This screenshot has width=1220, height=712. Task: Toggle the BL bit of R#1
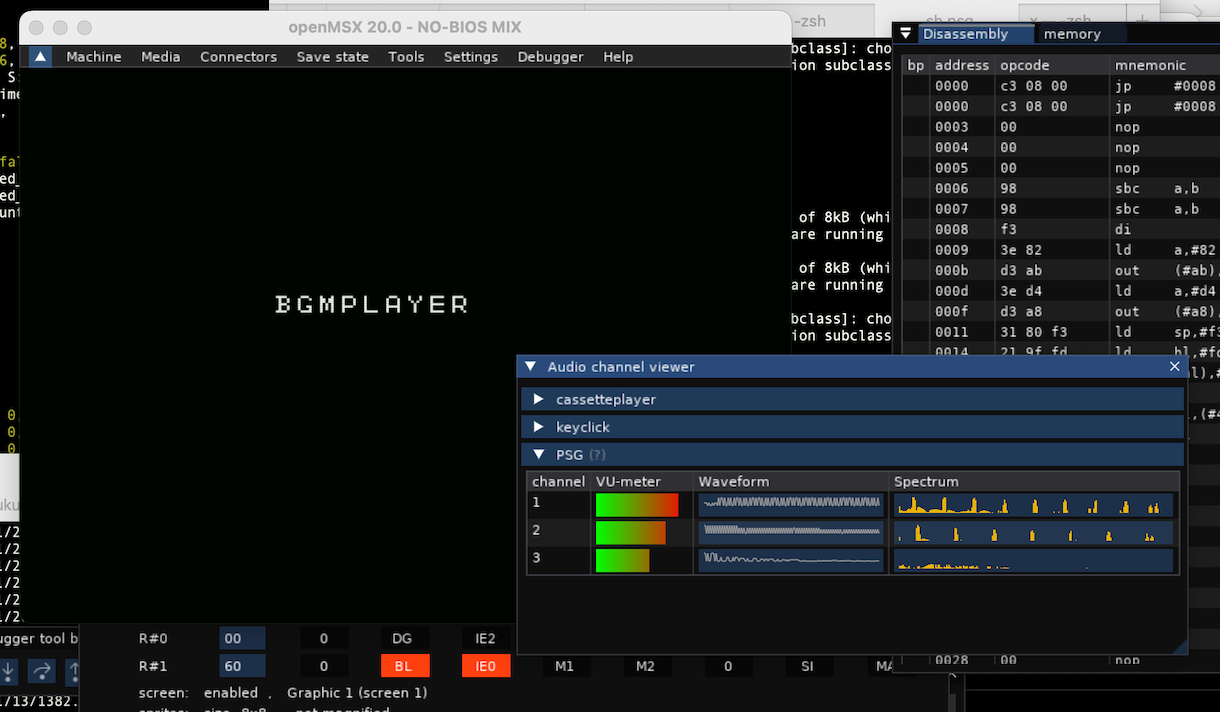coord(405,665)
